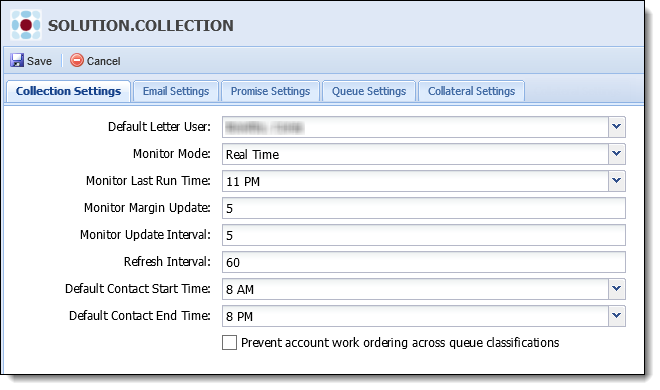Click the Cancel button label
The height and width of the screenshot is (390, 660).
pos(104,61)
